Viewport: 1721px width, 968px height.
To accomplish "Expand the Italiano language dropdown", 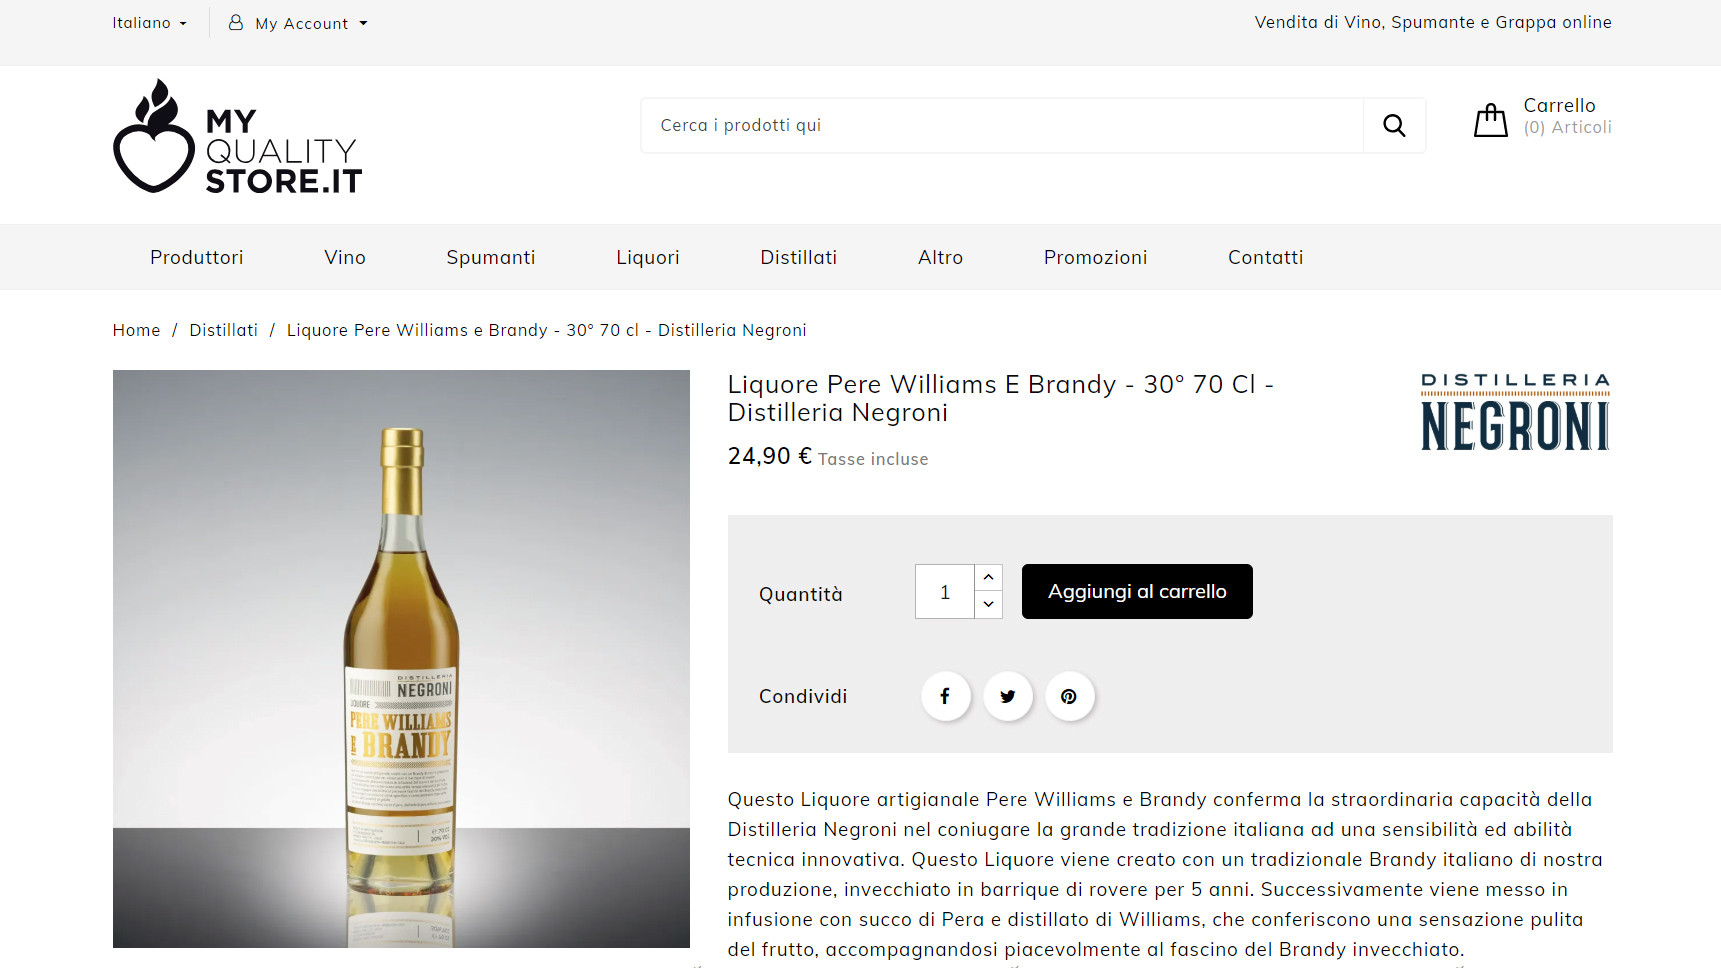I will point(149,22).
